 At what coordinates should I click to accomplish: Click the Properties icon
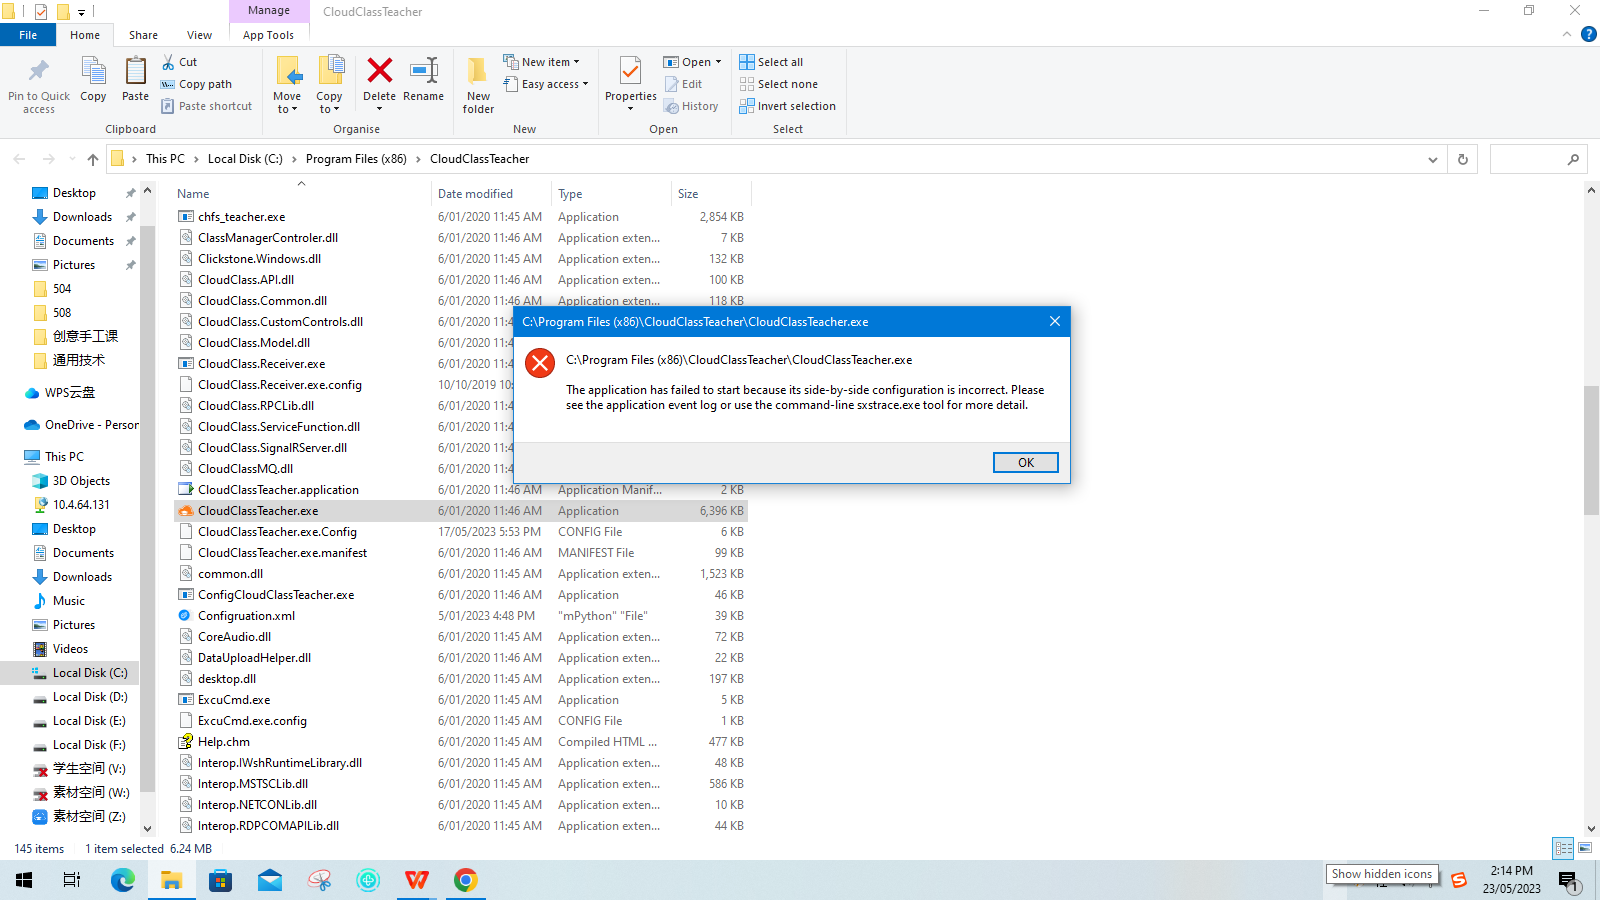coord(630,71)
